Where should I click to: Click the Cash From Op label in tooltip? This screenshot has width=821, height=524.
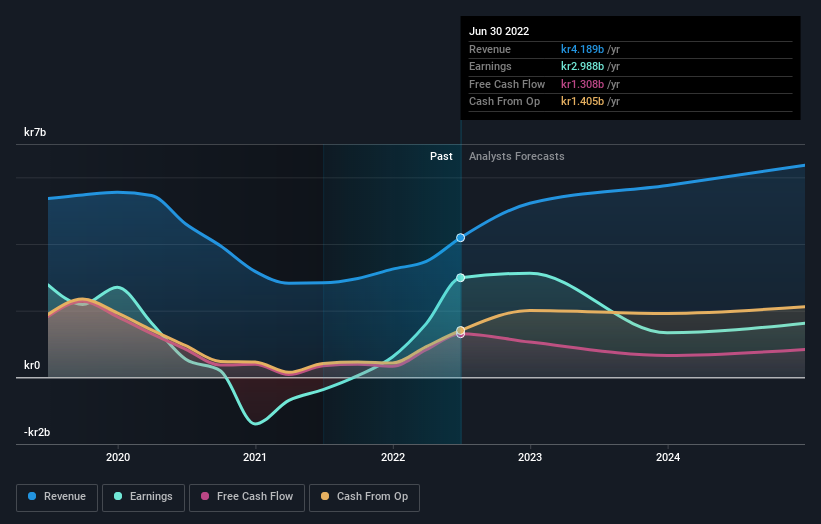pyautogui.click(x=504, y=102)
